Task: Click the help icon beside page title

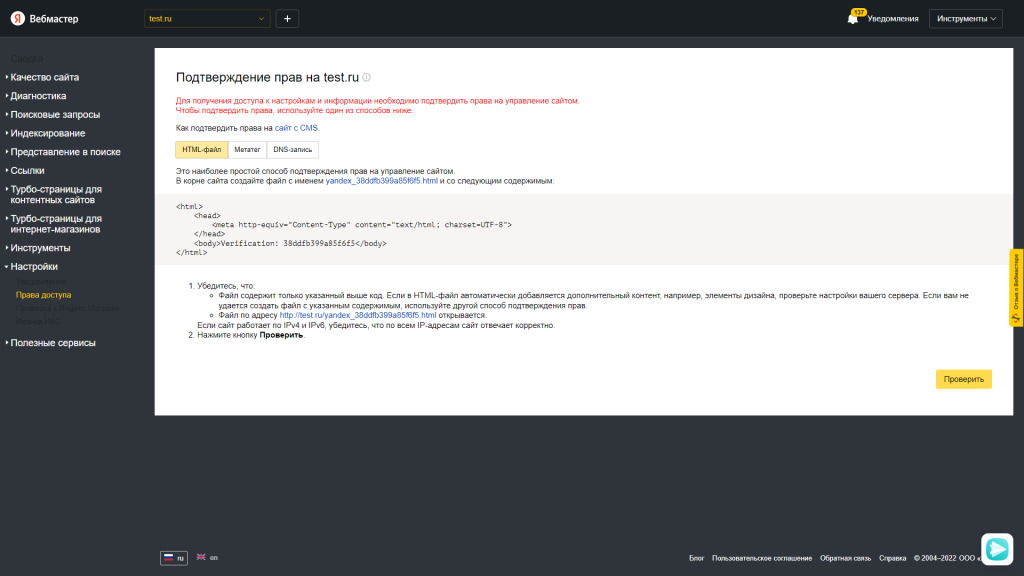Action: click(366, 78)
